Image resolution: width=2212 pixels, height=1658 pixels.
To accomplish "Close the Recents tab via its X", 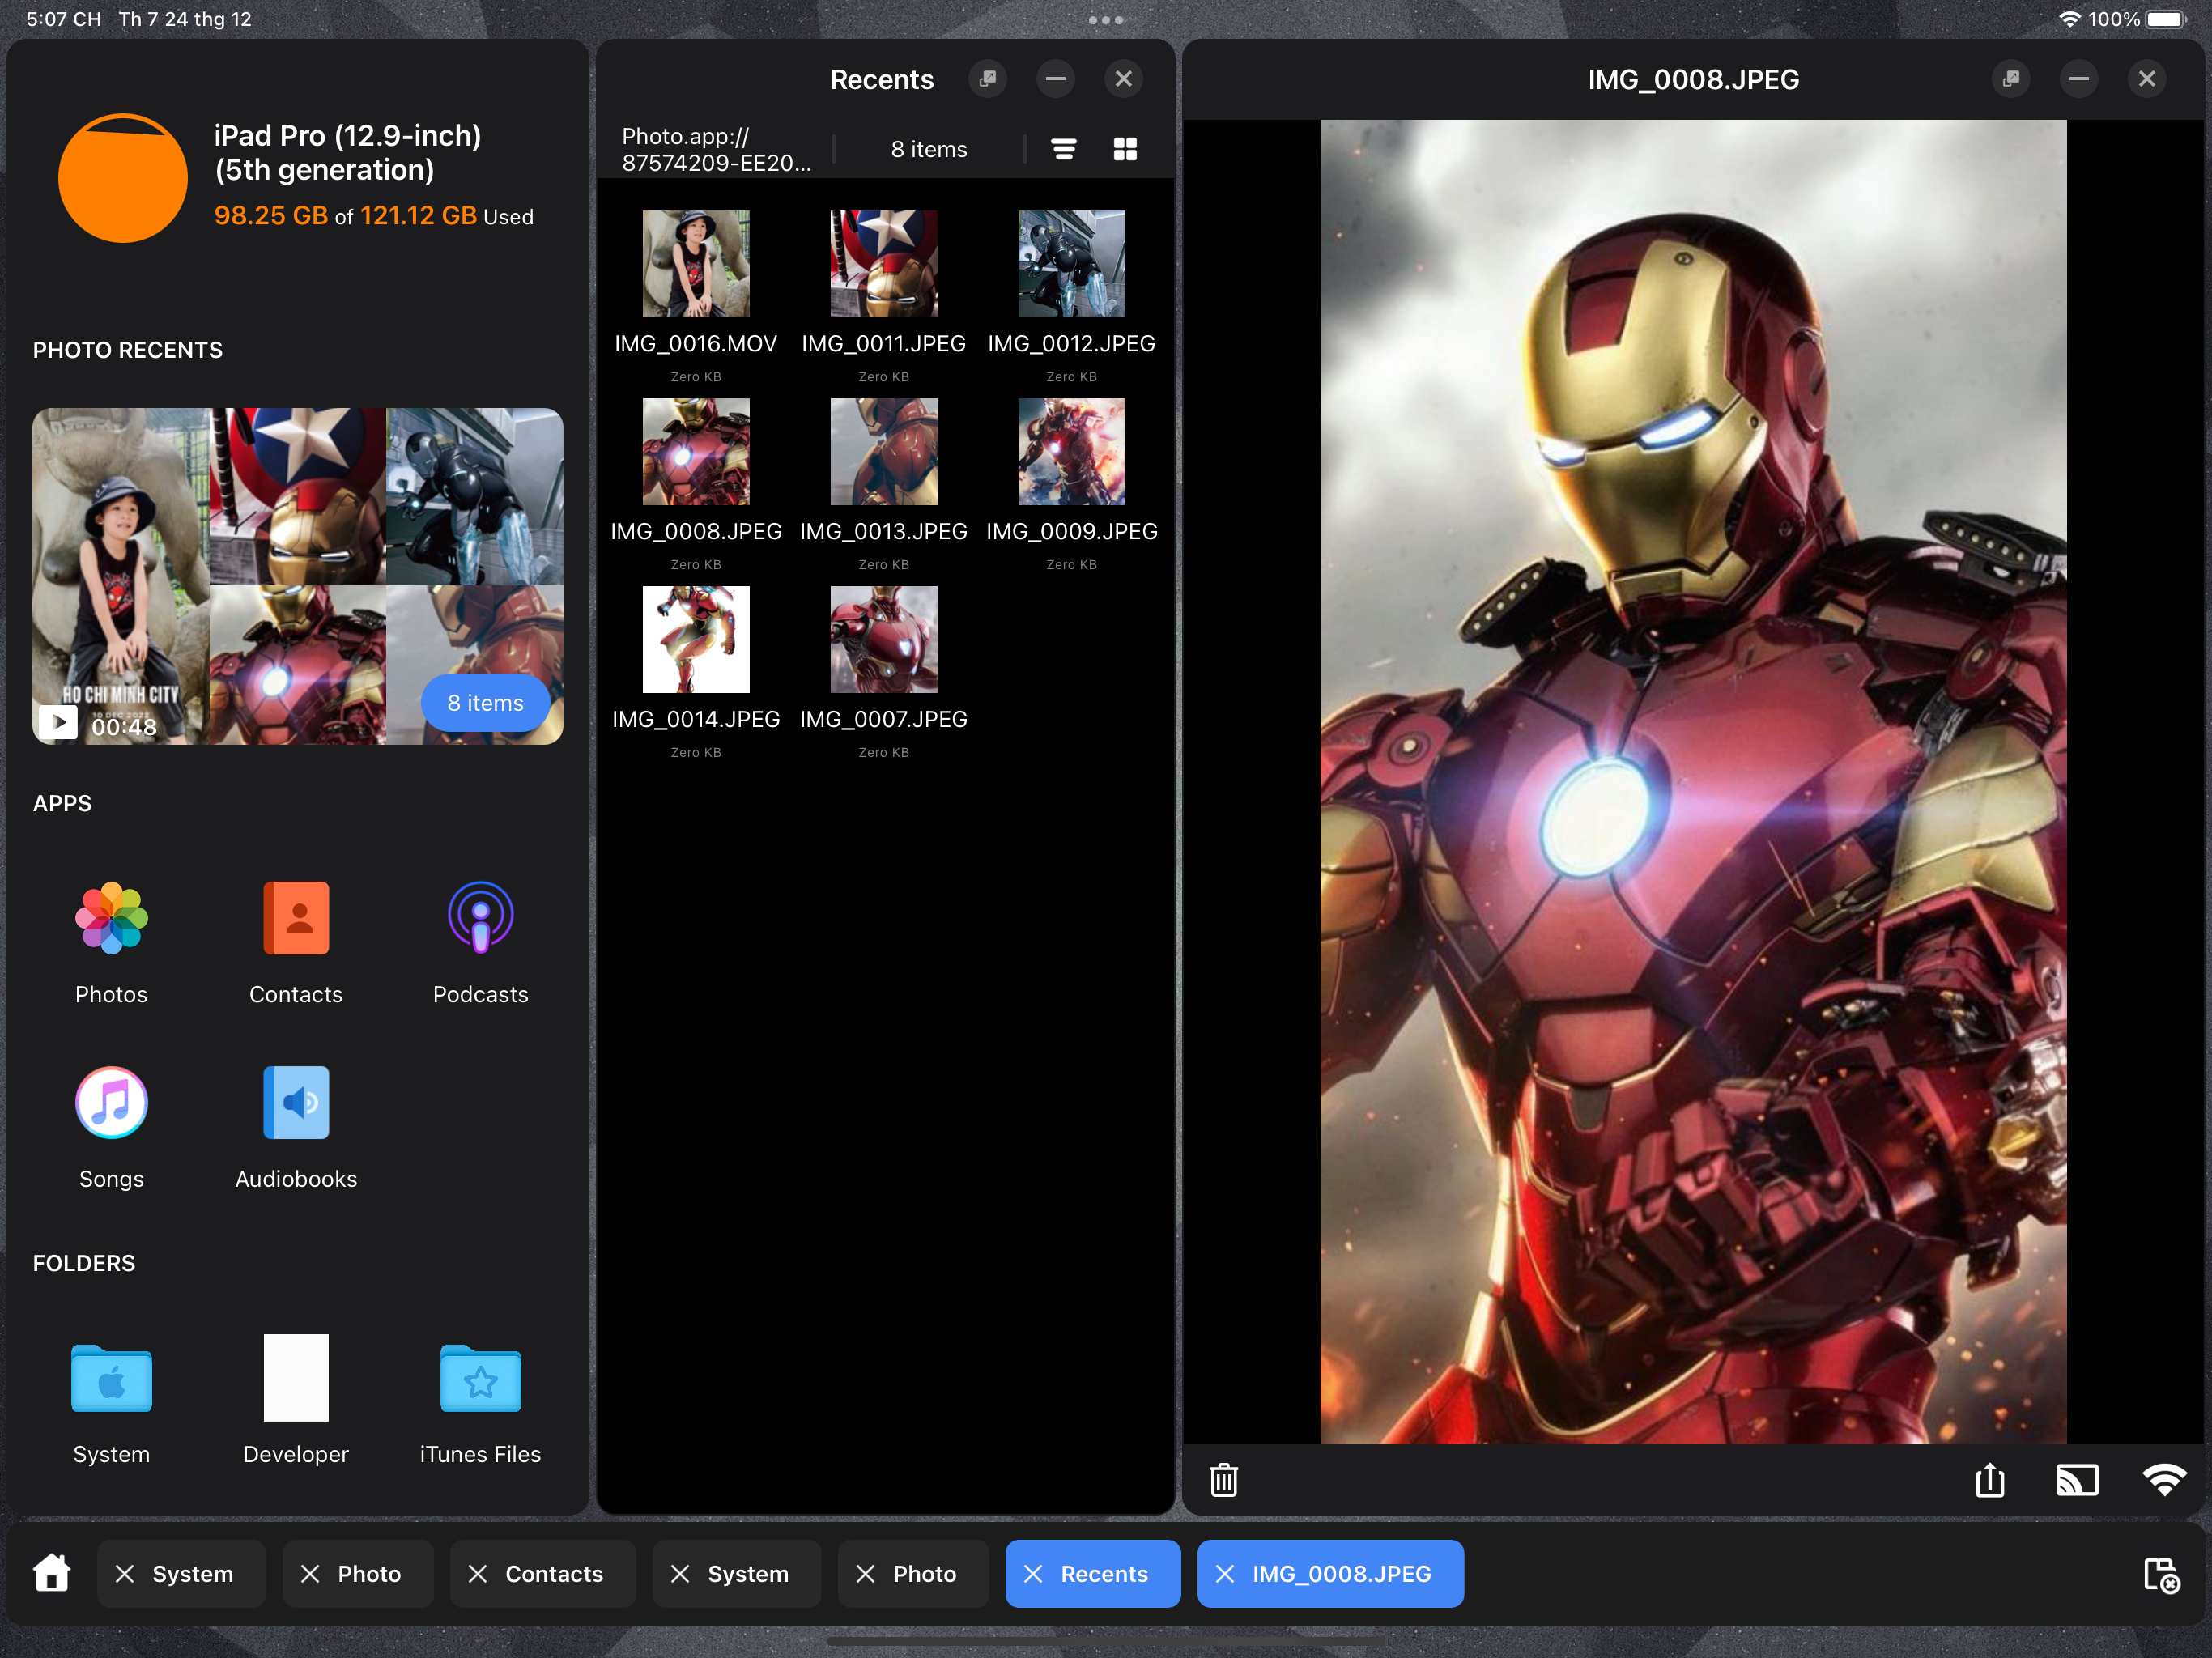I will [x=1033, y=1573].
